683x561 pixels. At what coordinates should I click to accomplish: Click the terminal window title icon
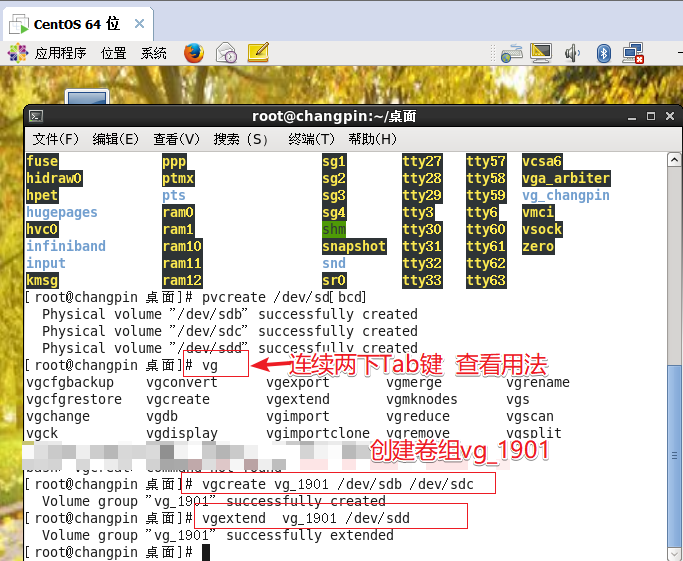pos(36,116)
